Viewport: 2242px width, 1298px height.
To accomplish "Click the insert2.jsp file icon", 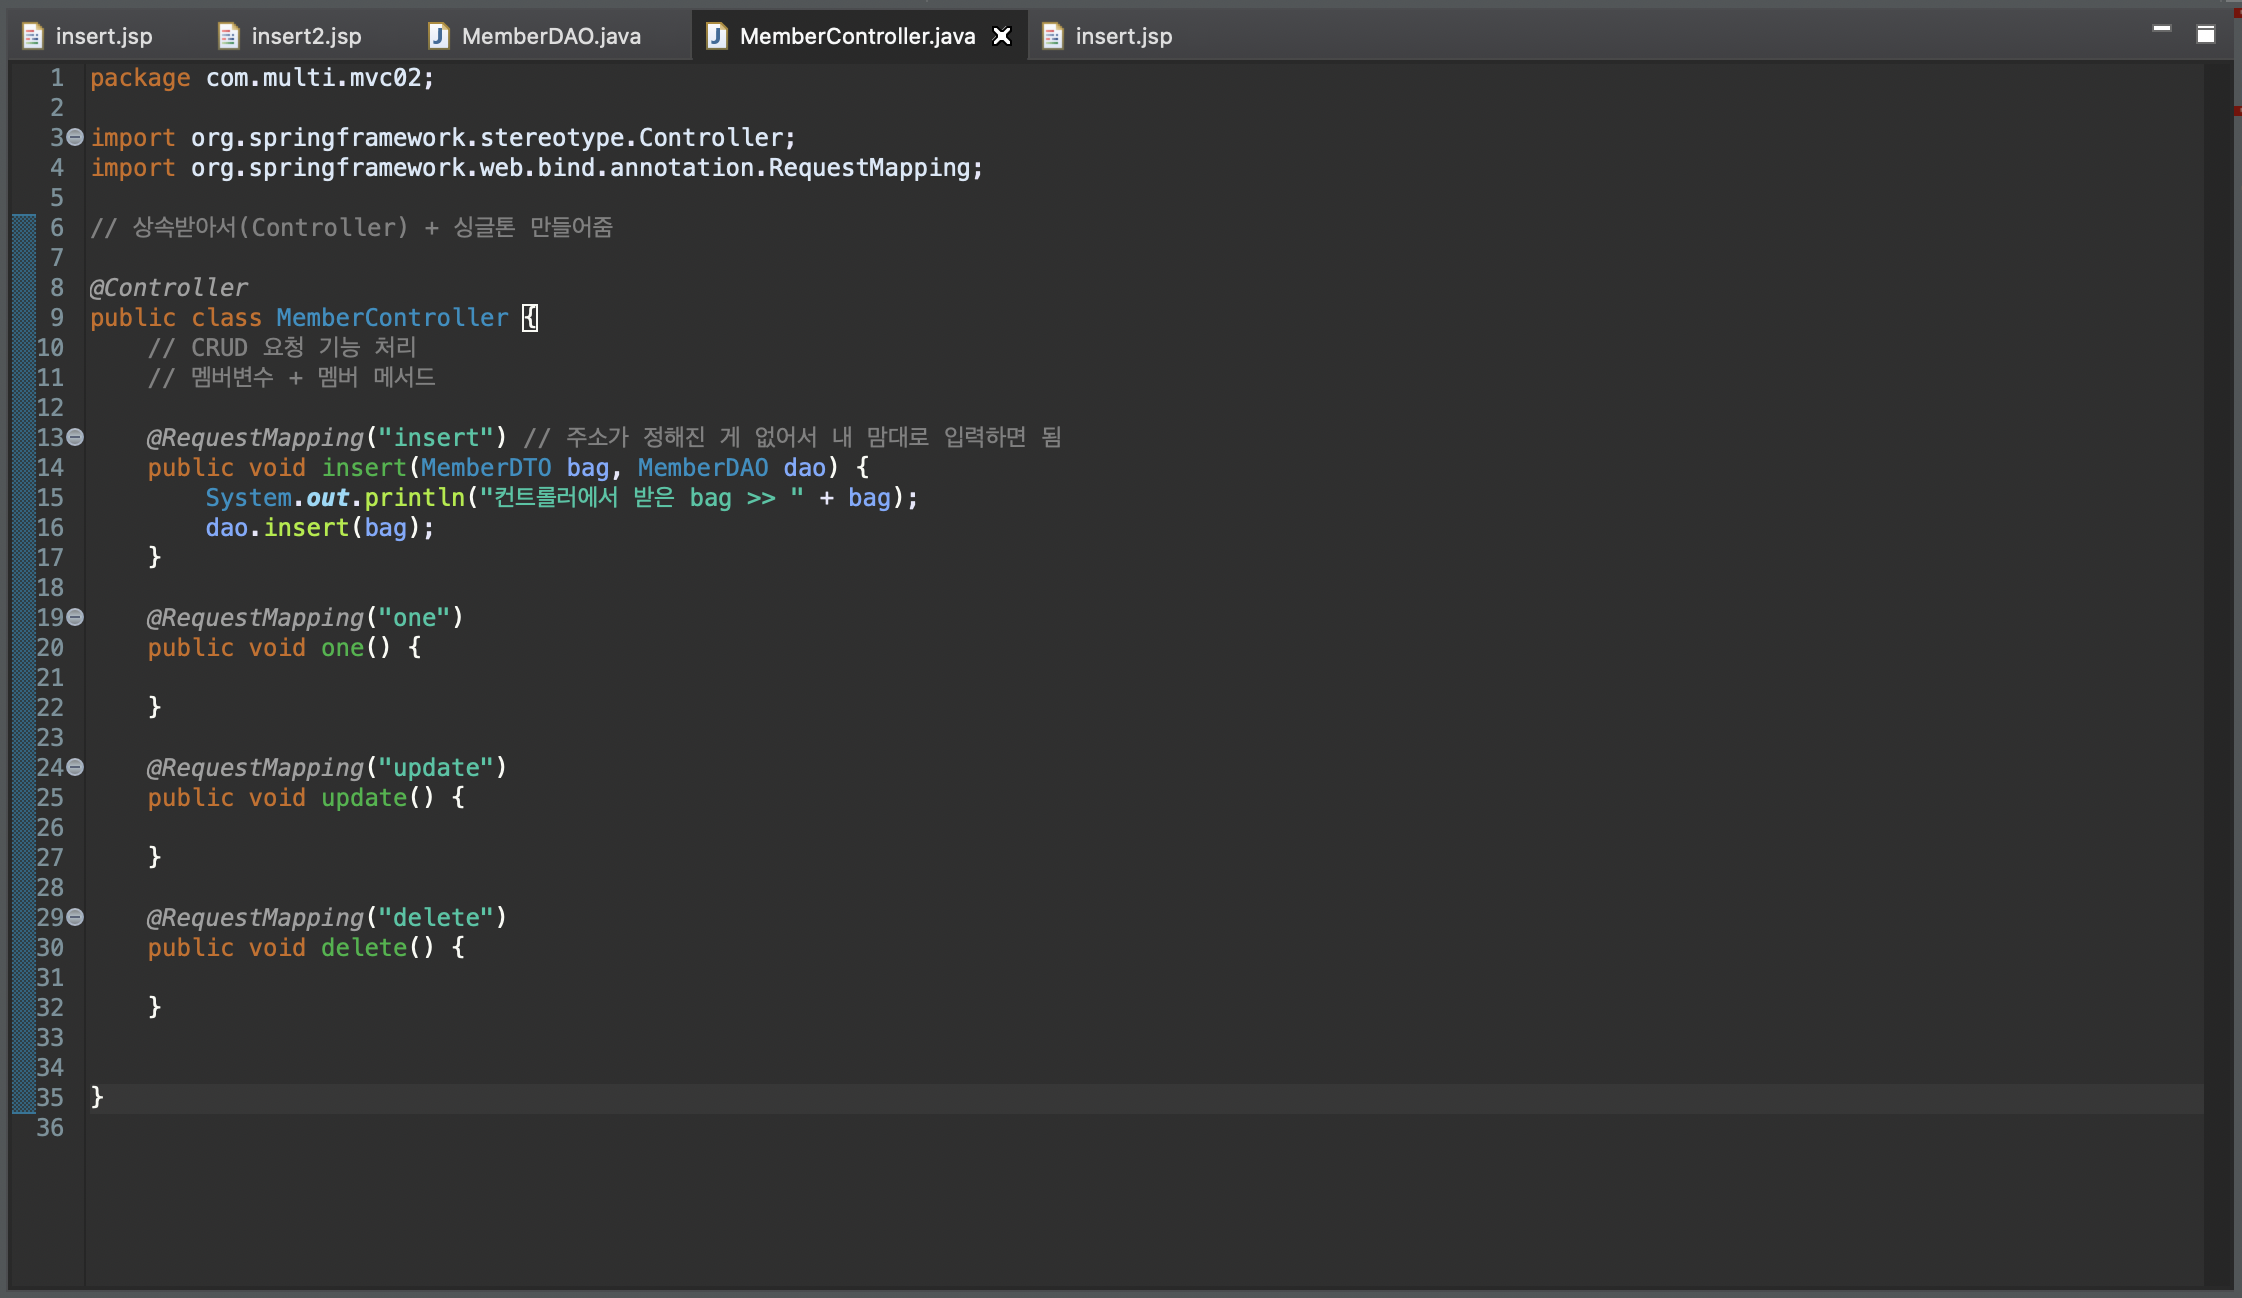I will pyautogui.click(x=229, y=36).
